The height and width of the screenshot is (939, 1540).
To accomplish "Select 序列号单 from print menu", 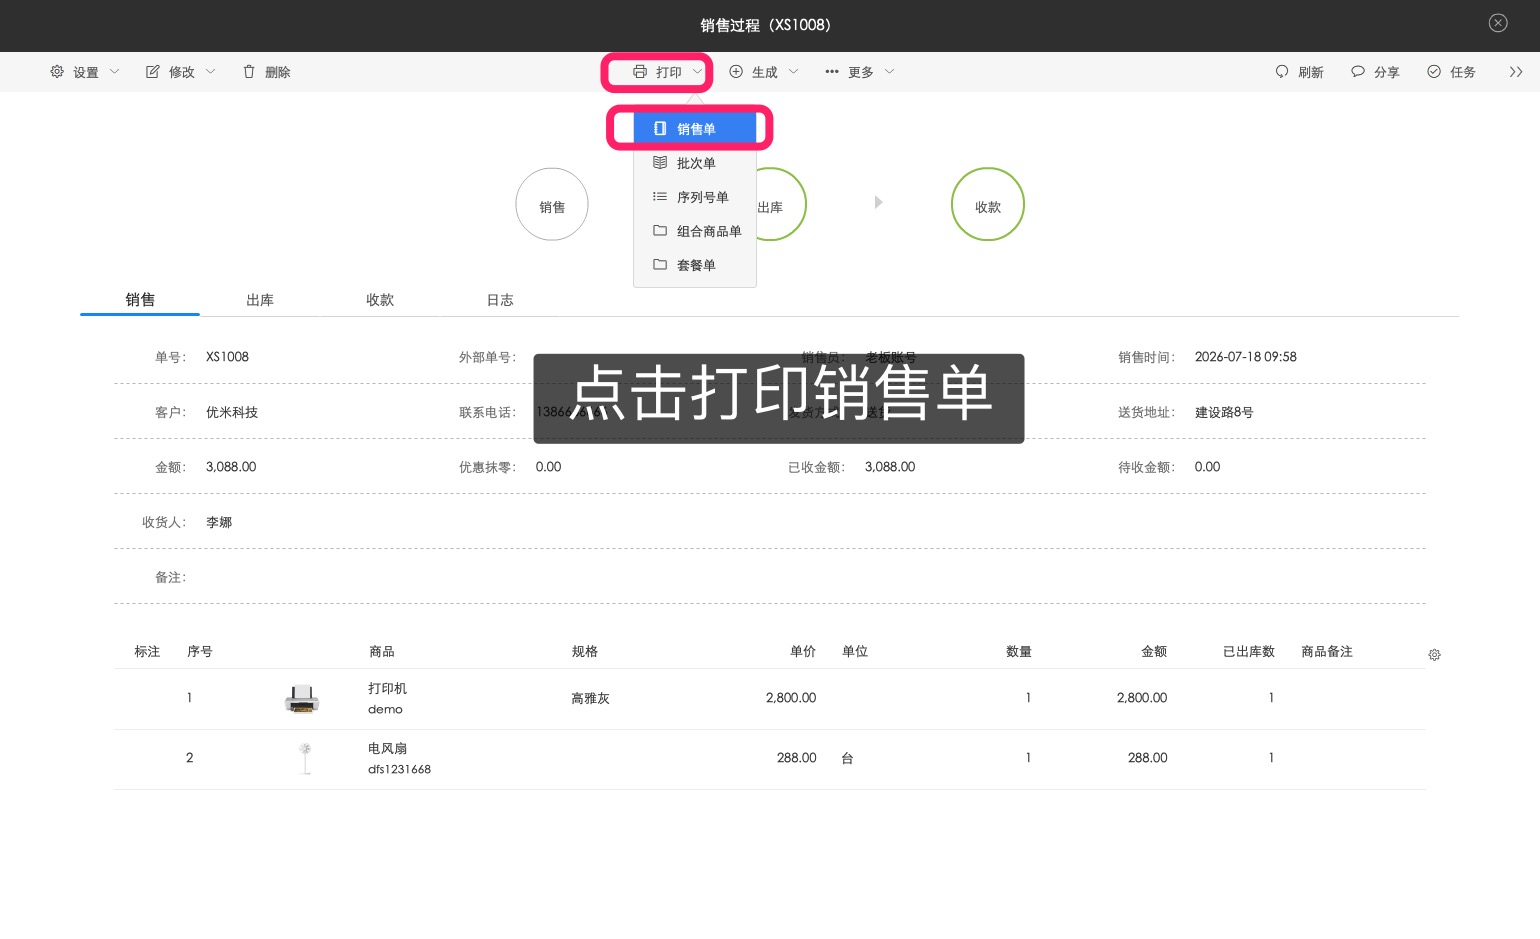I will 695,197.
